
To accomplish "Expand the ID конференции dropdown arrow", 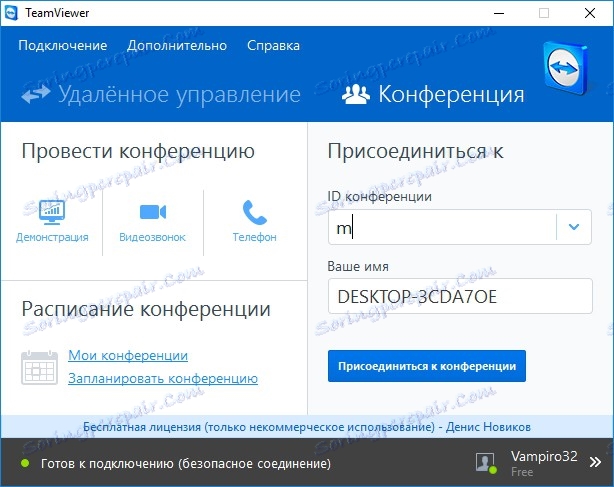I will pyautogui.click(x=574, y=227).
